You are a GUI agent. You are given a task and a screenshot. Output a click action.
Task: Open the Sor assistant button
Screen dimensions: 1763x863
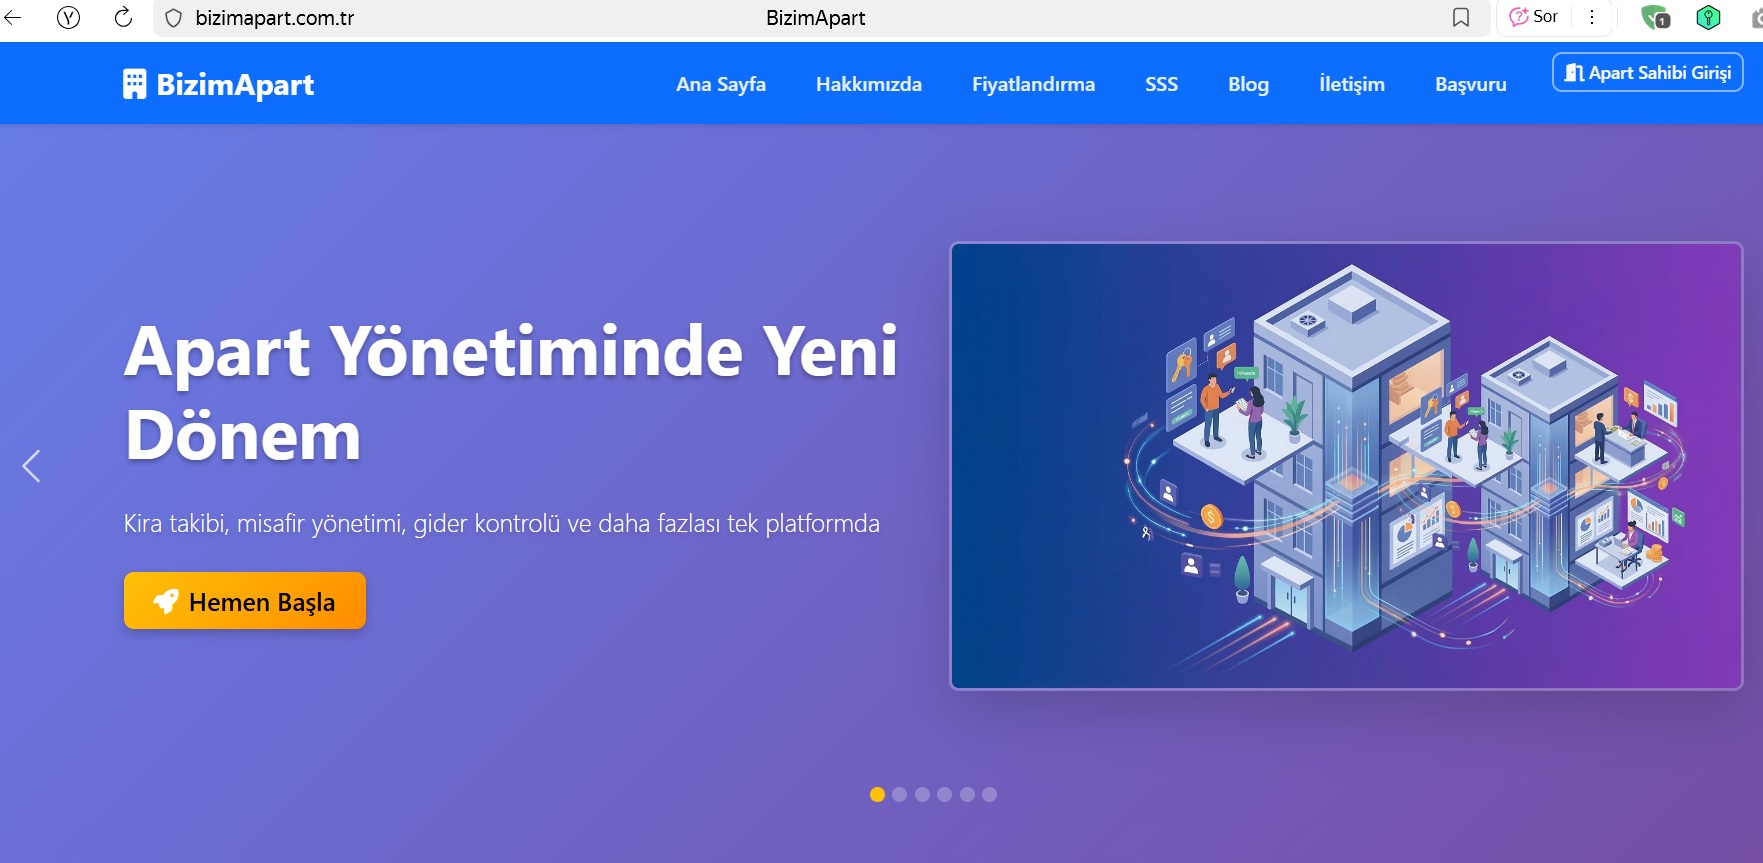pyautogui.click(x=1533, y=17)
